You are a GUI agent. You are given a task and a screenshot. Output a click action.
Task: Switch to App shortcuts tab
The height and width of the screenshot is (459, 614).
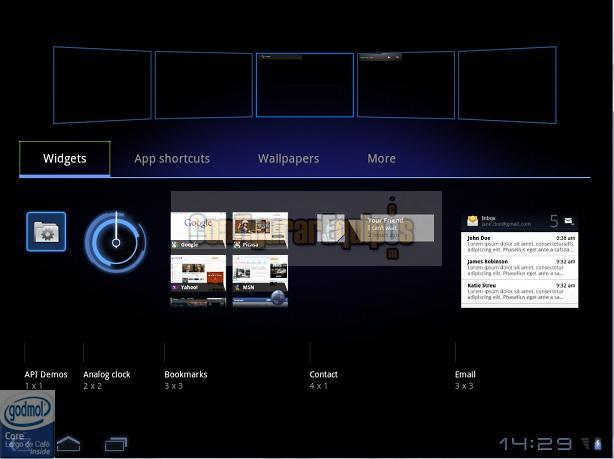pyautogui.click(x=172, y=159)
